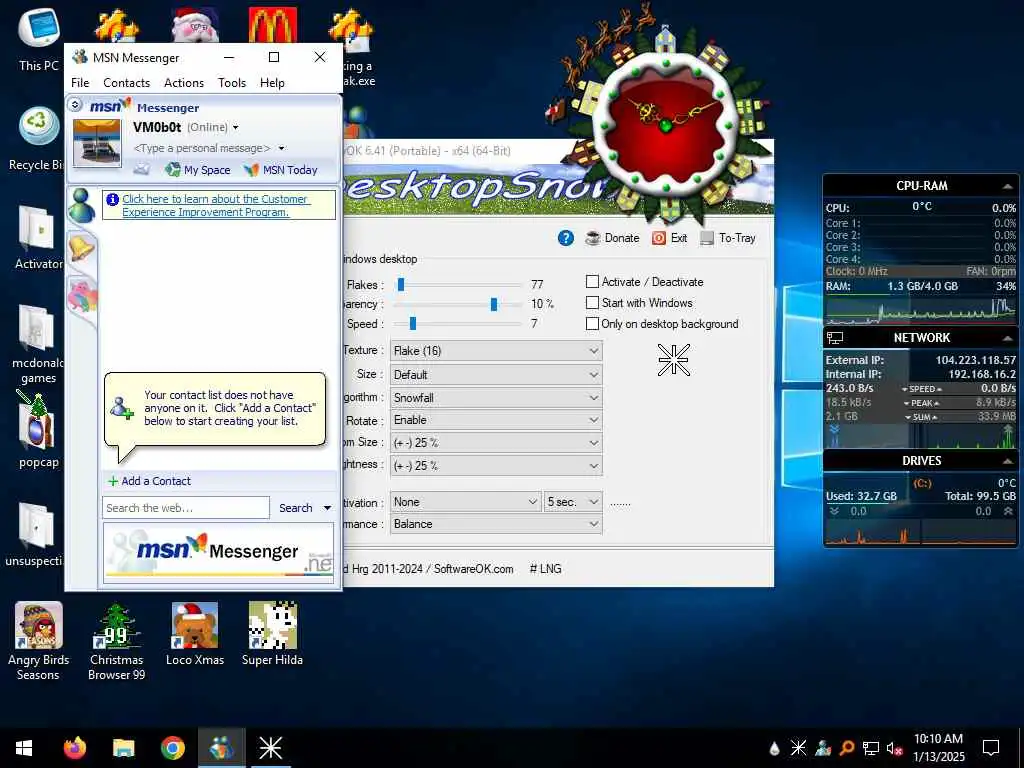Open the Brightness dropdown
This screenshot has height=768, width=1024.
(x=496, y=466)
